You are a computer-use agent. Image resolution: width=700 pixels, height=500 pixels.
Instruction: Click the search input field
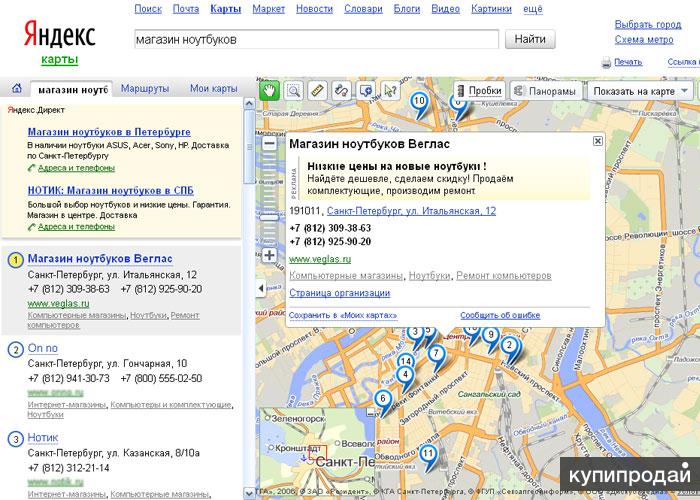pyautogui.click(x=315, y=40)
